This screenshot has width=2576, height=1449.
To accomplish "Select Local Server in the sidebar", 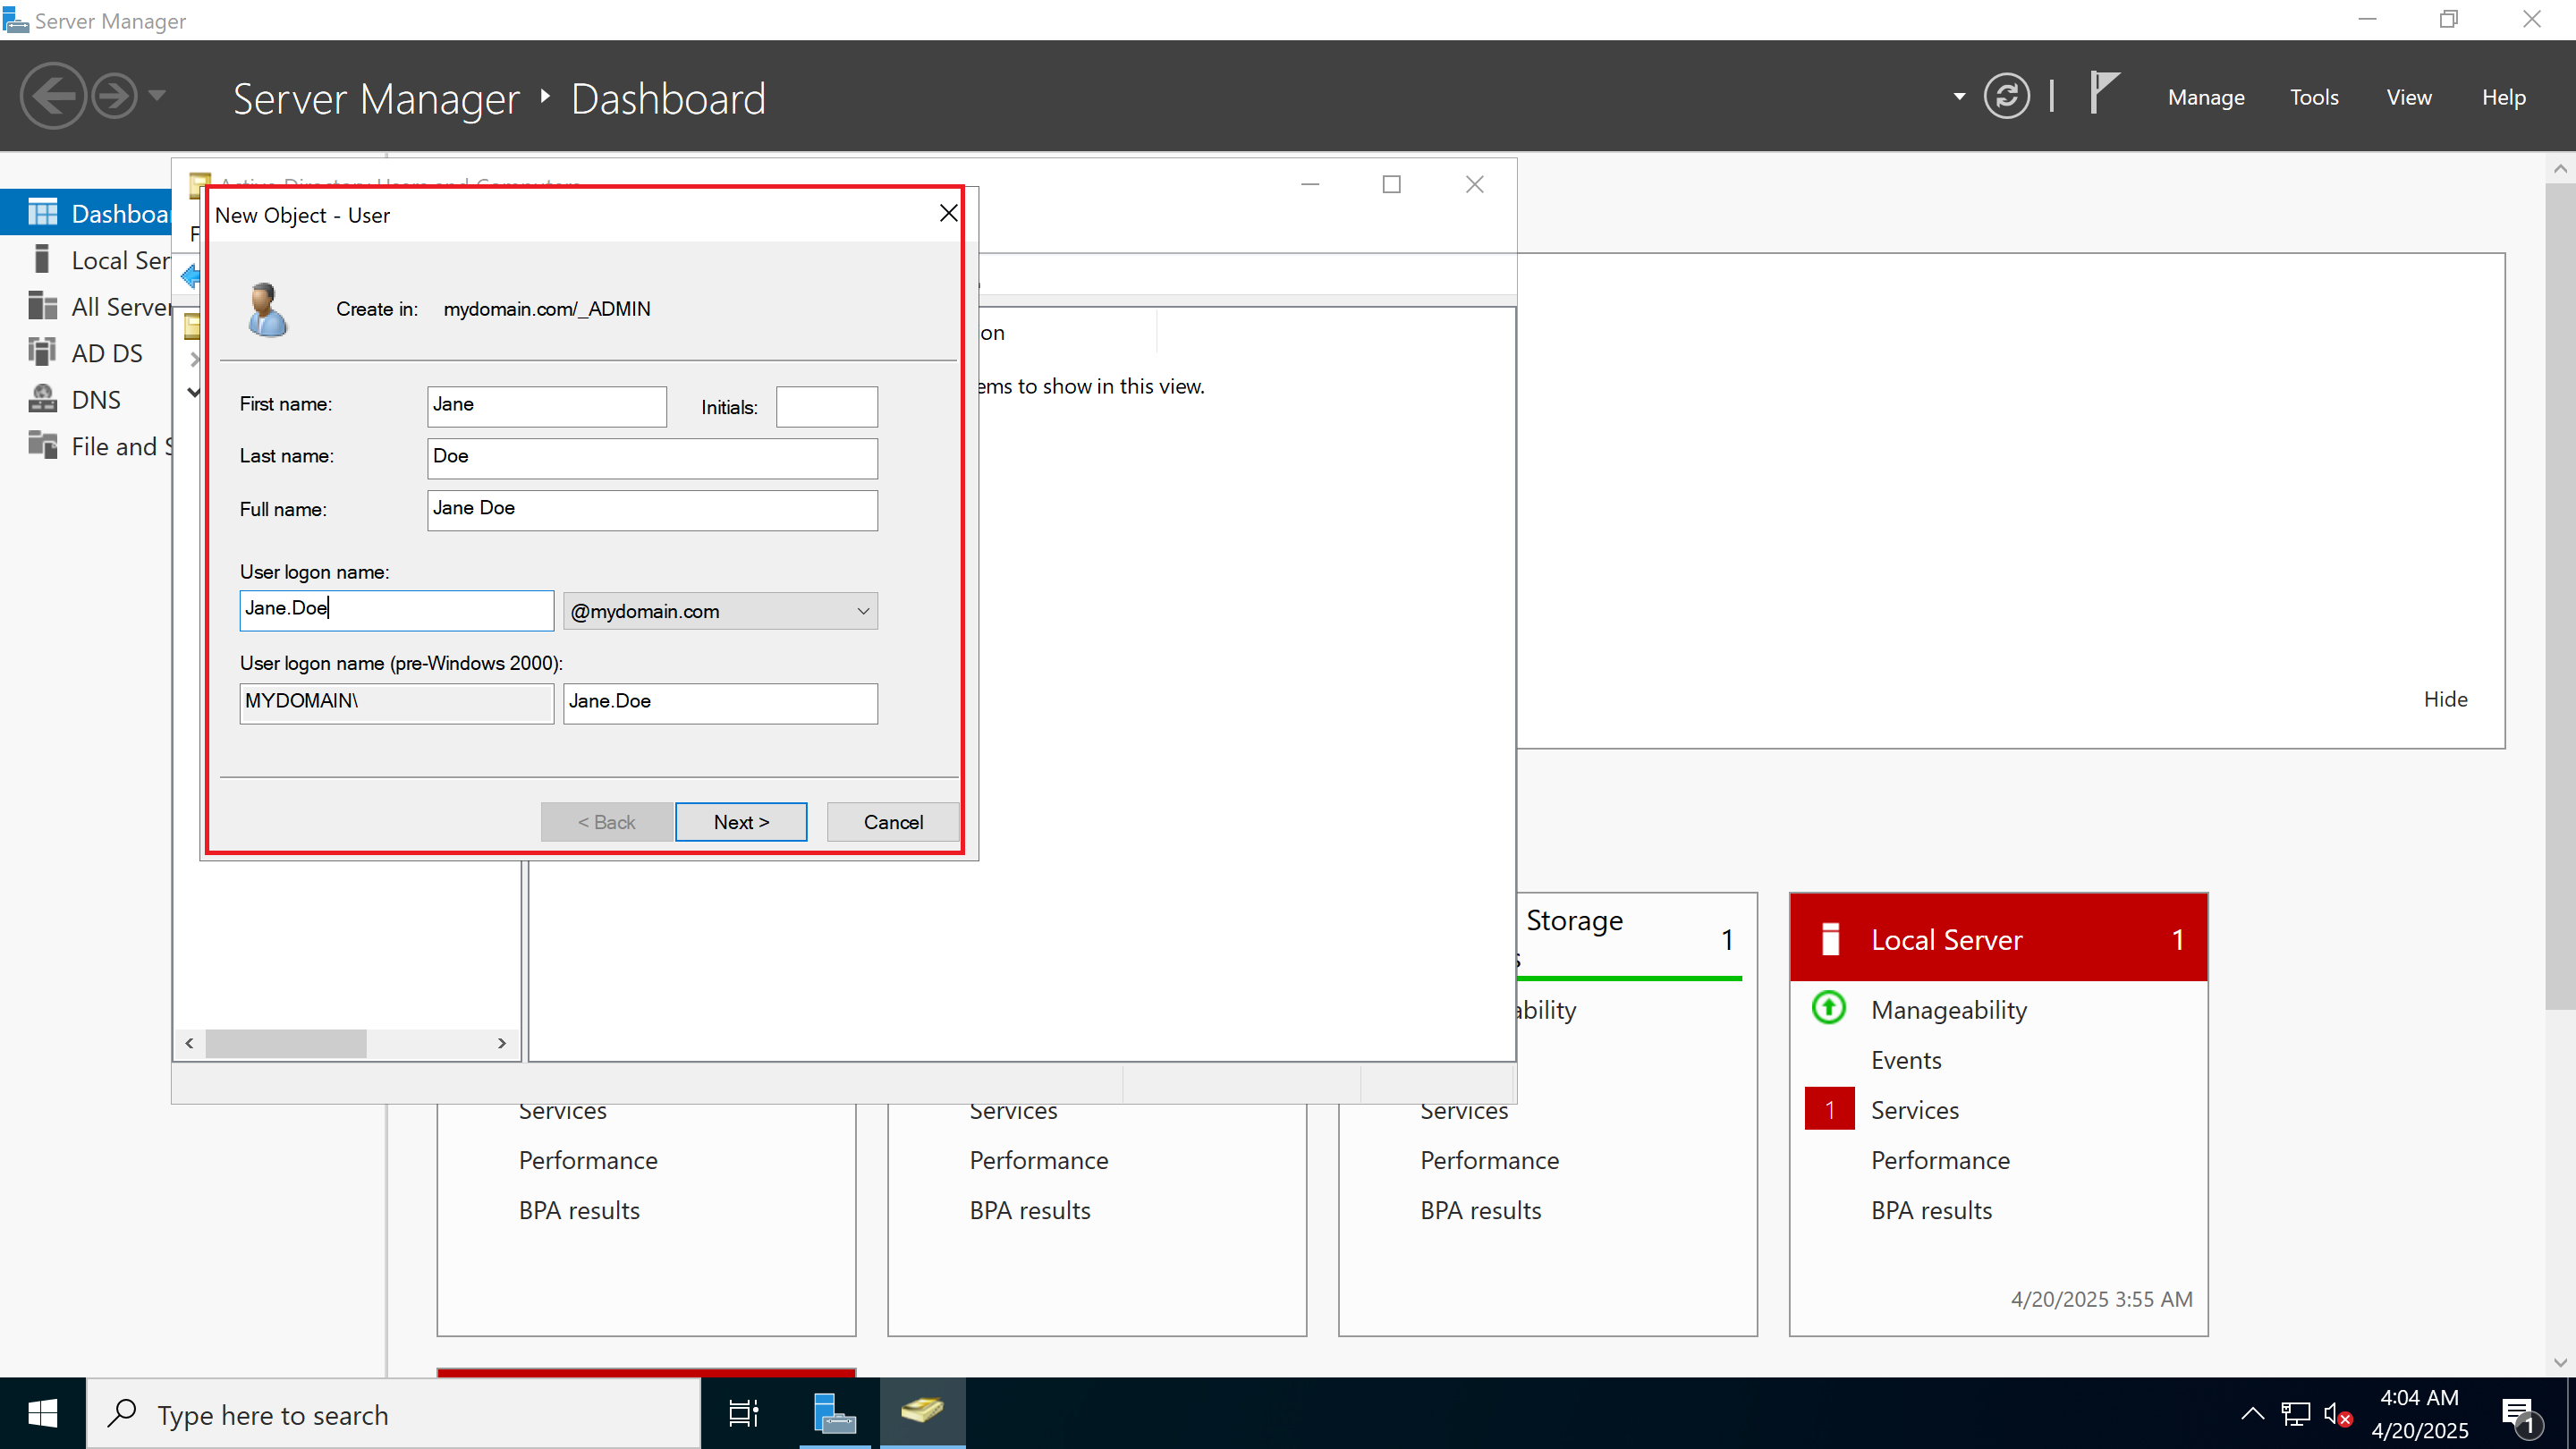I will [x=88, y=260].
